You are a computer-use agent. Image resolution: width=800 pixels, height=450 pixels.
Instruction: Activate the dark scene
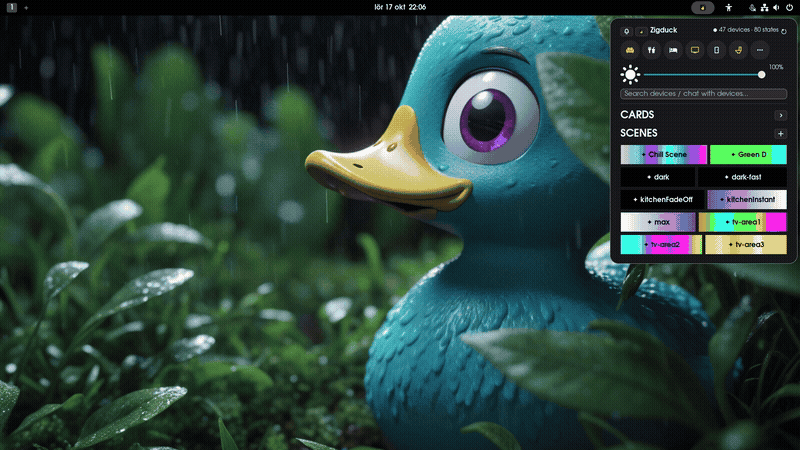pyautogui.click(x=658, y=177)
